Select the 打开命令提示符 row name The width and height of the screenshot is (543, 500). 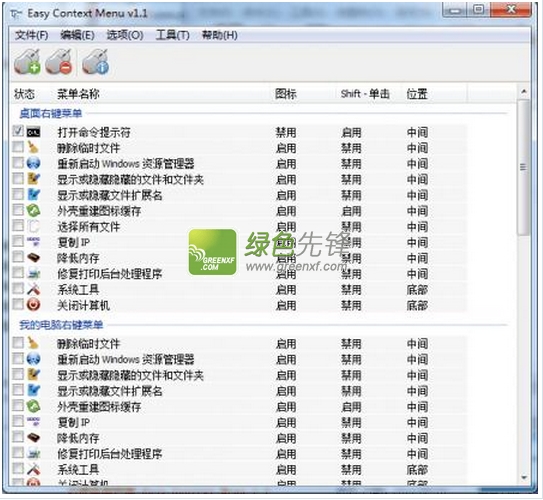tap(94, 132)
